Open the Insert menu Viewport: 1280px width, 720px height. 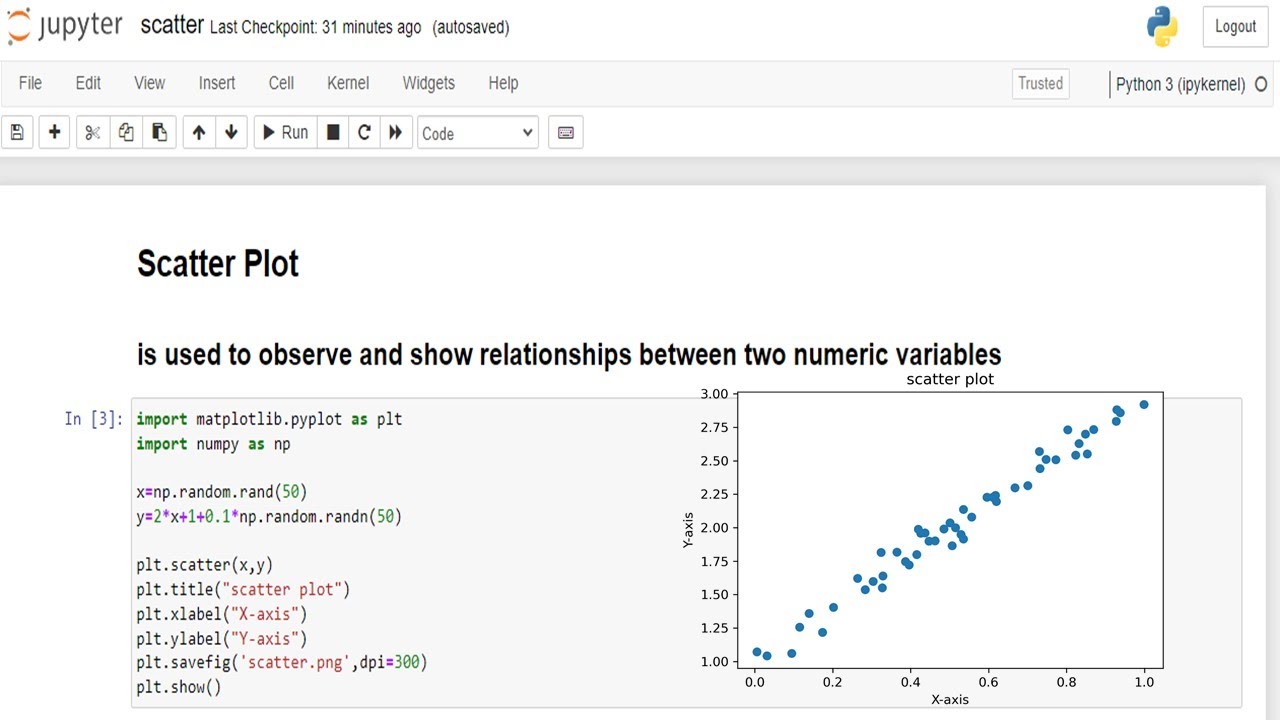coord(217,83)
